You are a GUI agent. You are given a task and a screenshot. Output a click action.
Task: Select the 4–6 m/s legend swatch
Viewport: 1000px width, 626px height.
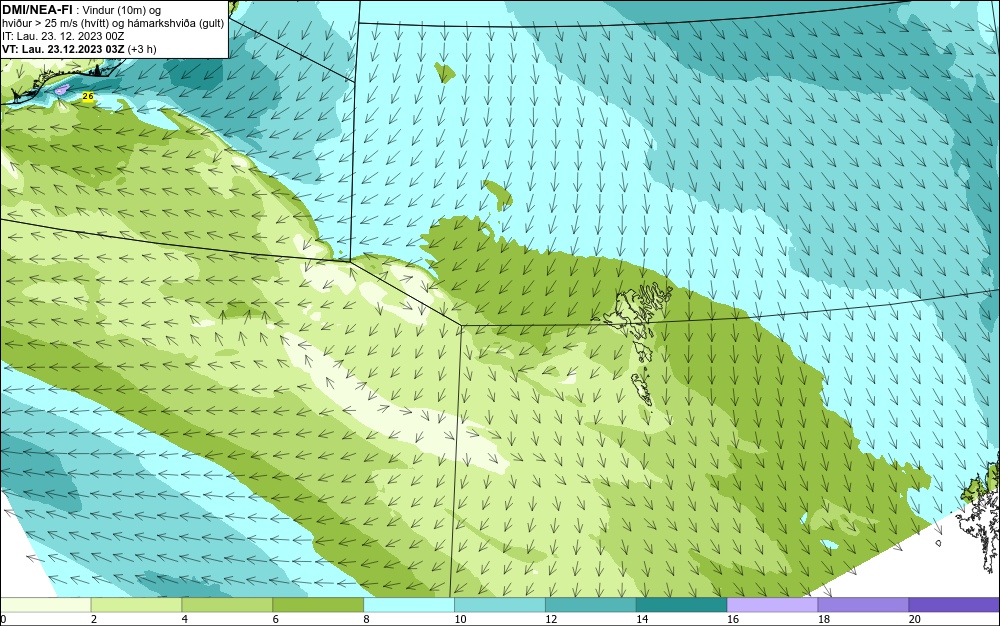(x=227, y=604)
